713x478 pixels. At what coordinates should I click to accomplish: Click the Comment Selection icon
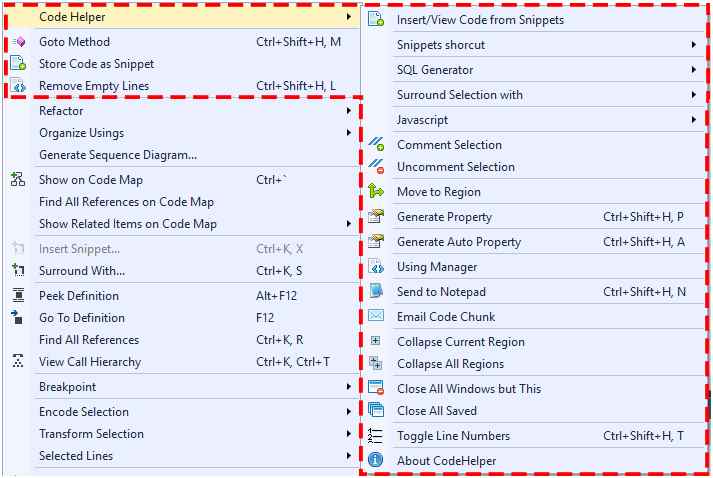click(x=376, y=145)
